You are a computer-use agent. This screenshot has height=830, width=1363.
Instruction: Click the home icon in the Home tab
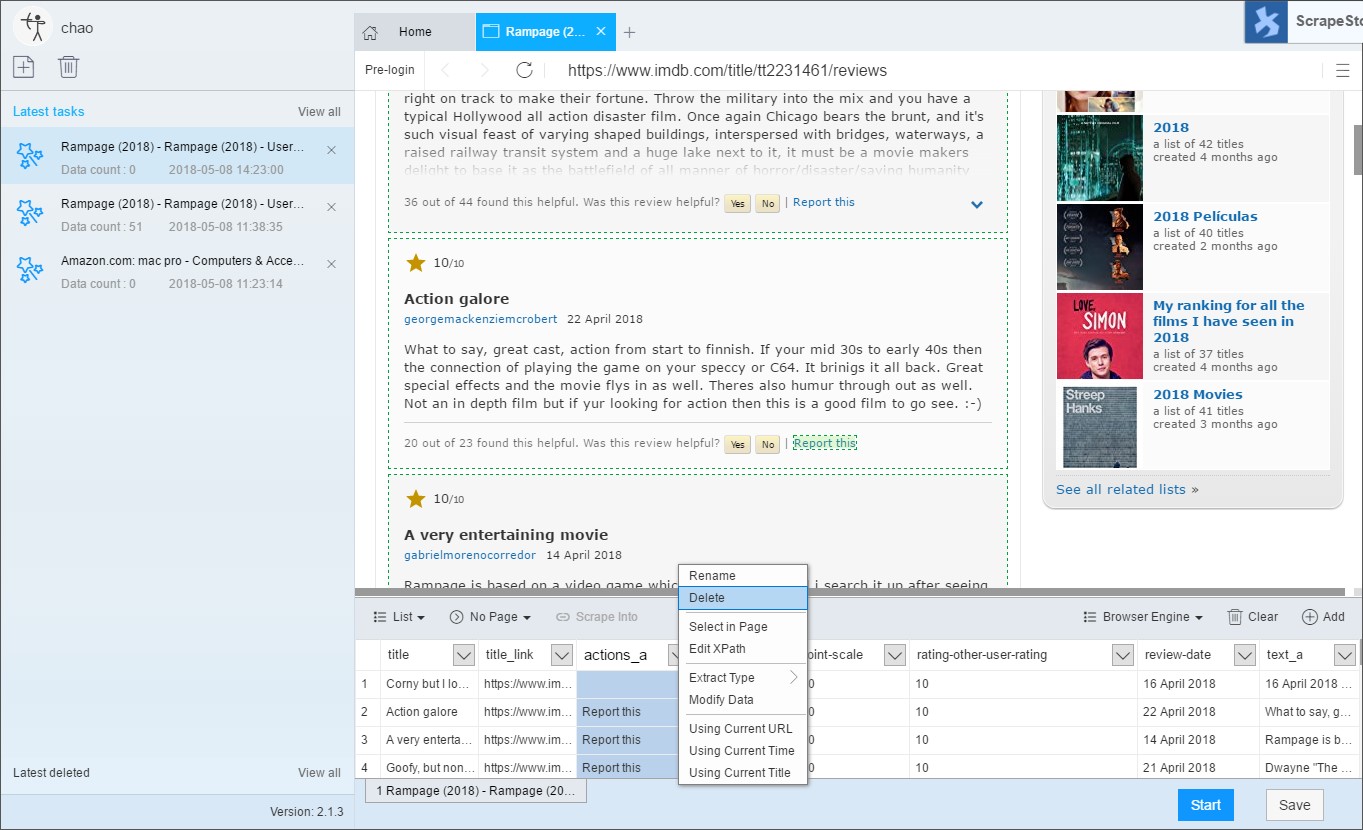[370, 32]
